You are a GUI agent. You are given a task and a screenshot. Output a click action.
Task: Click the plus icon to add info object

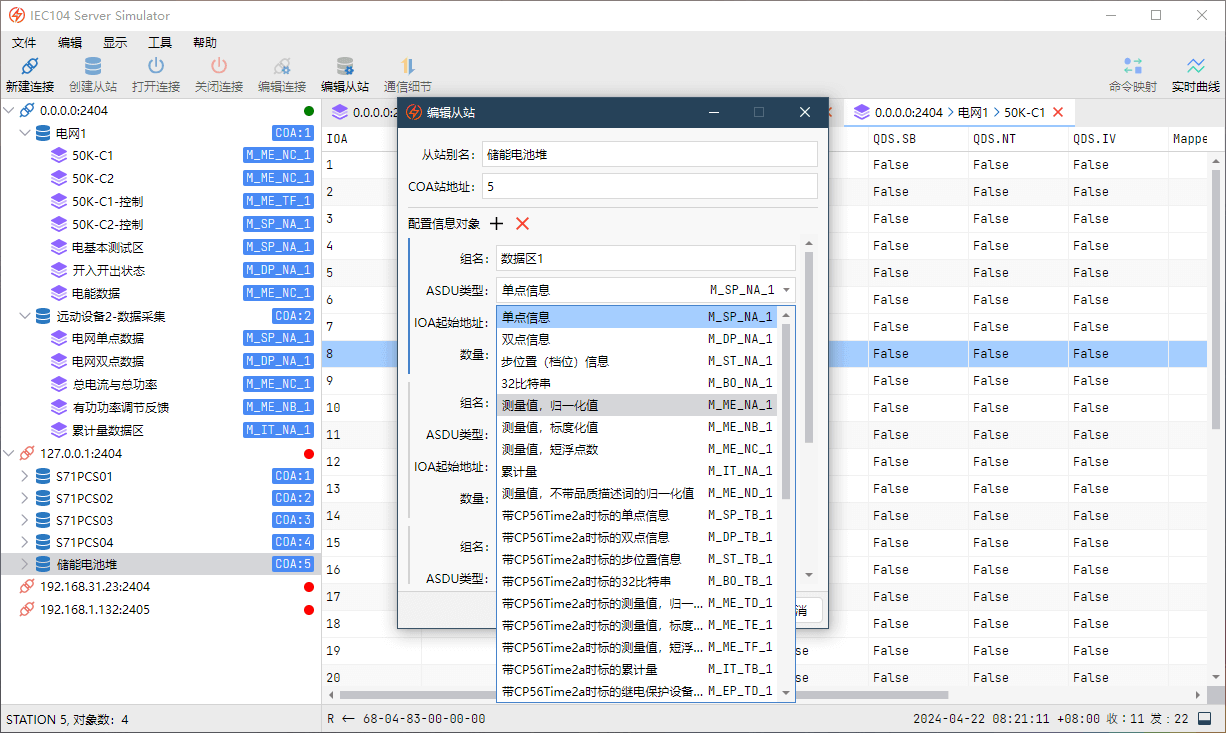pyautogui.click(x=497, y=224)
